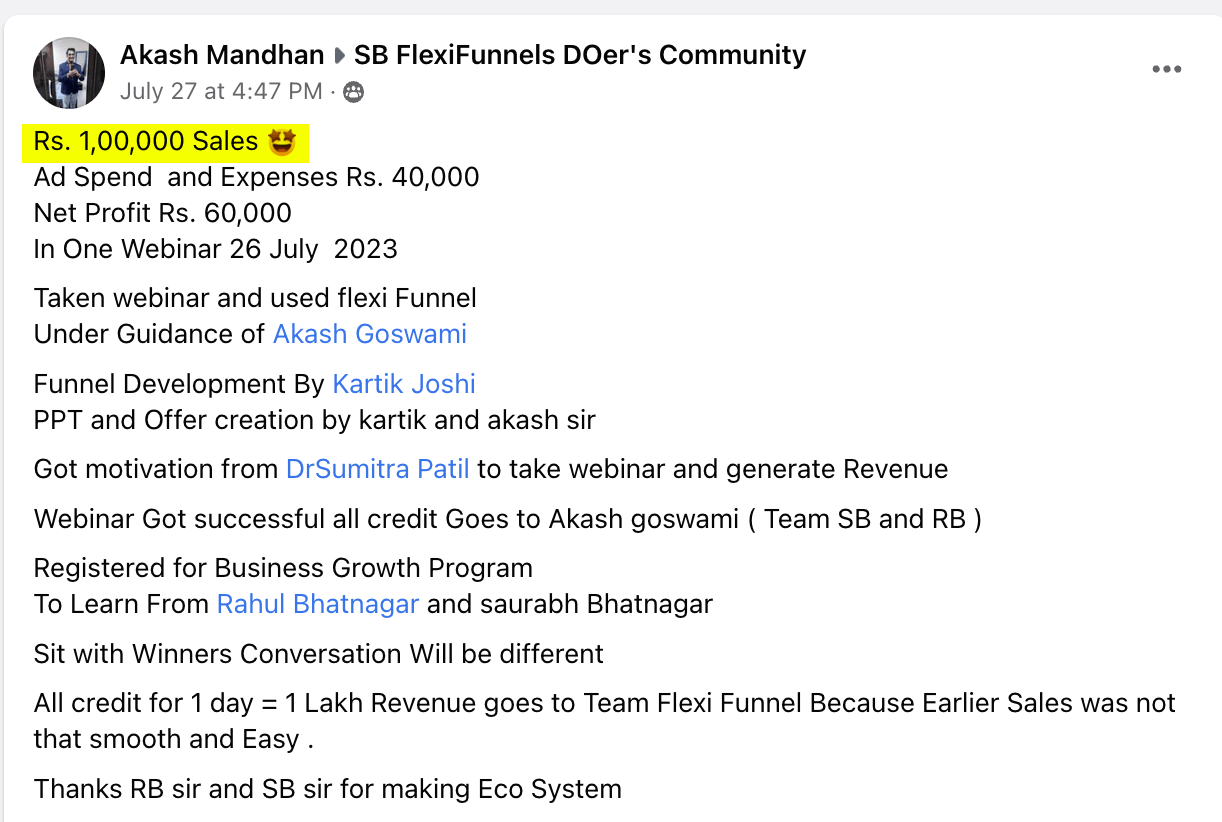Select the highlighted Rs. 1,00,000 Sales text

[143, 141]
